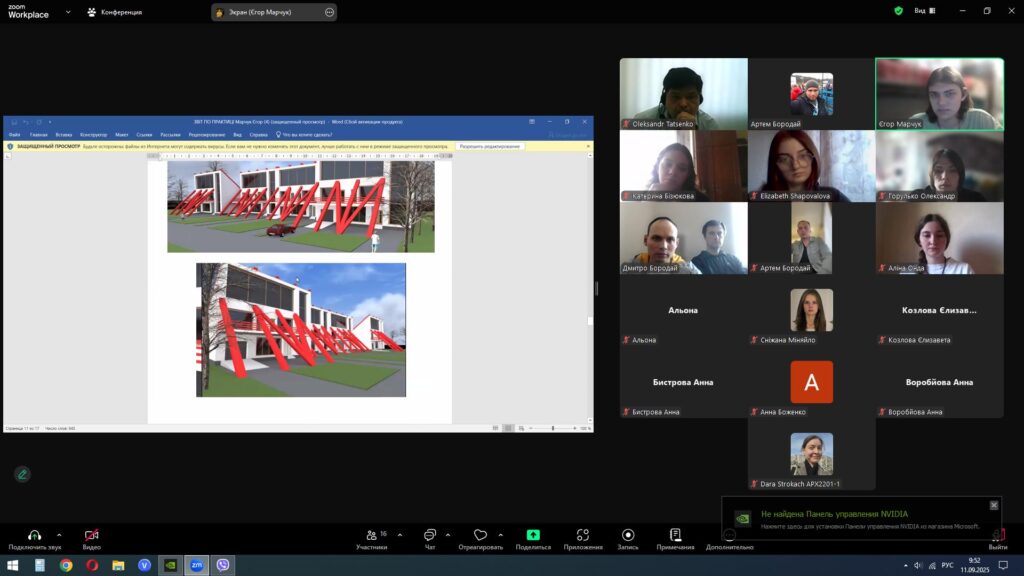Click the РУС input language indicator
Image resolution: width=1024 pixels, height=576 pixels.
coord(947,566)
